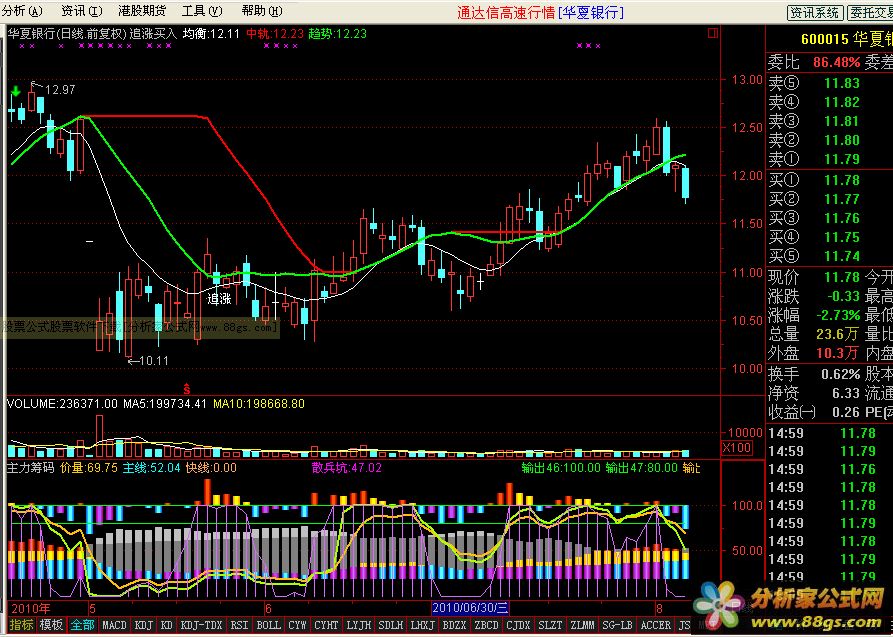
Task: Click the 2010年 label on the time axis
Action: [31, 608]
